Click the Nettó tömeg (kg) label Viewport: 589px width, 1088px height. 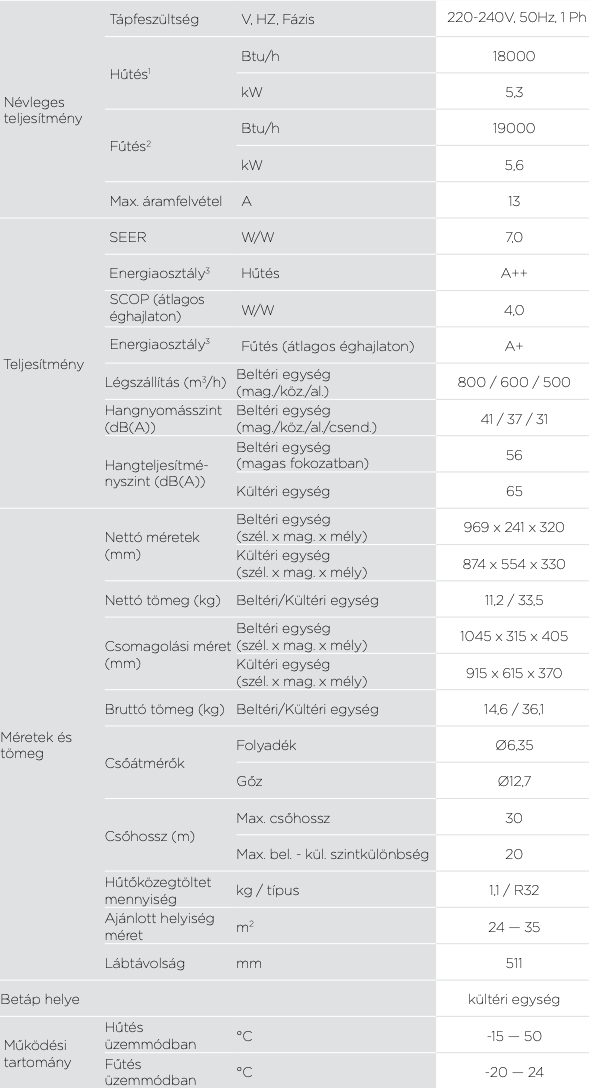tap(162, 600)
